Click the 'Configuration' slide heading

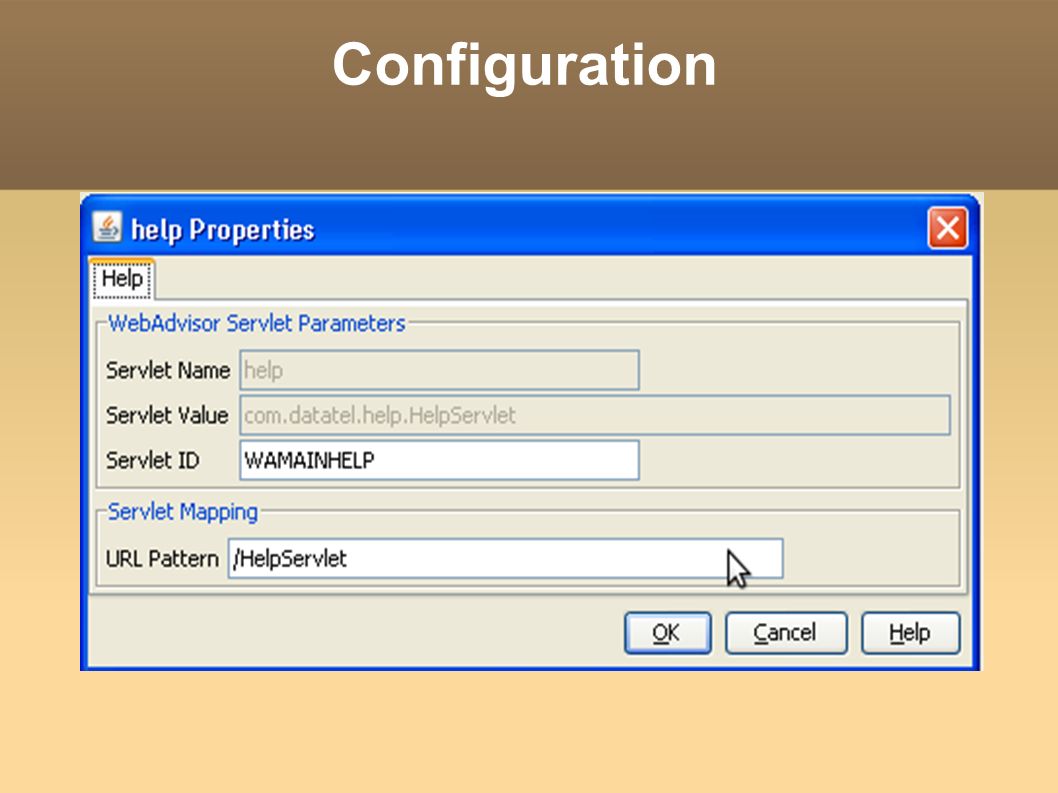point(524,65)
